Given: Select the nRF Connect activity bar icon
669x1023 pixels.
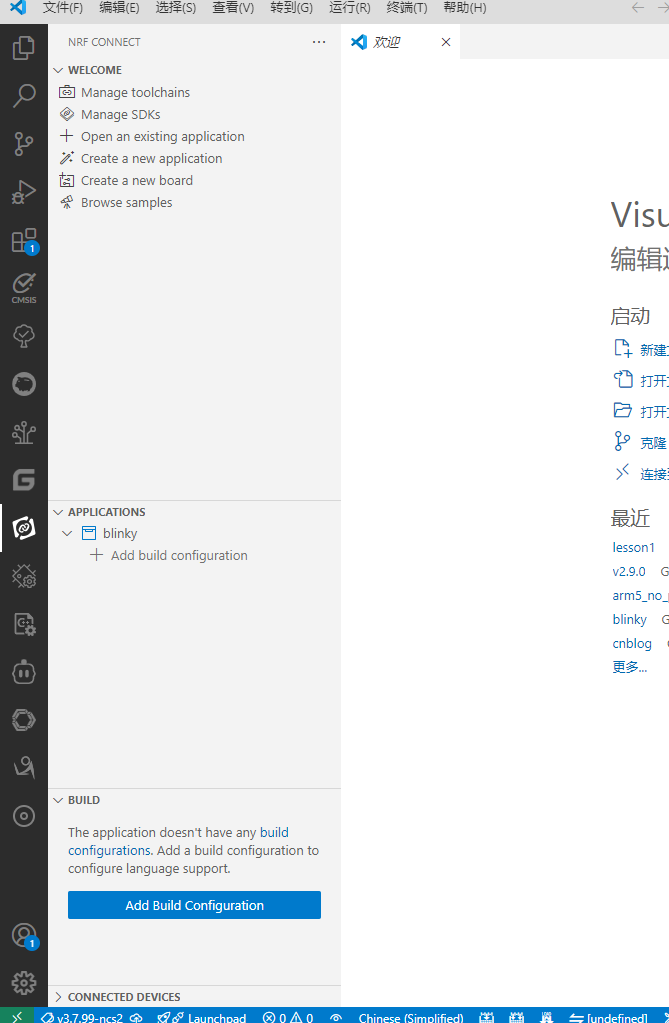Looking at the screenshot, I should tap(23, 528).
